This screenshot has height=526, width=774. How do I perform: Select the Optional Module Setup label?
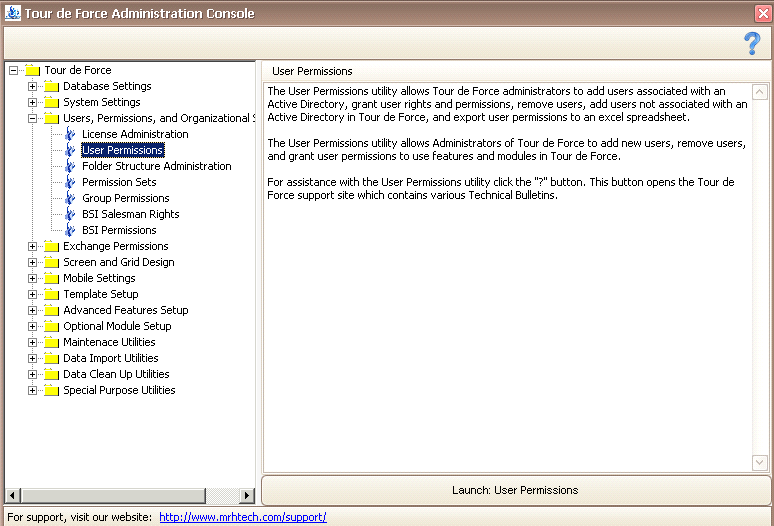coord(117,326)
